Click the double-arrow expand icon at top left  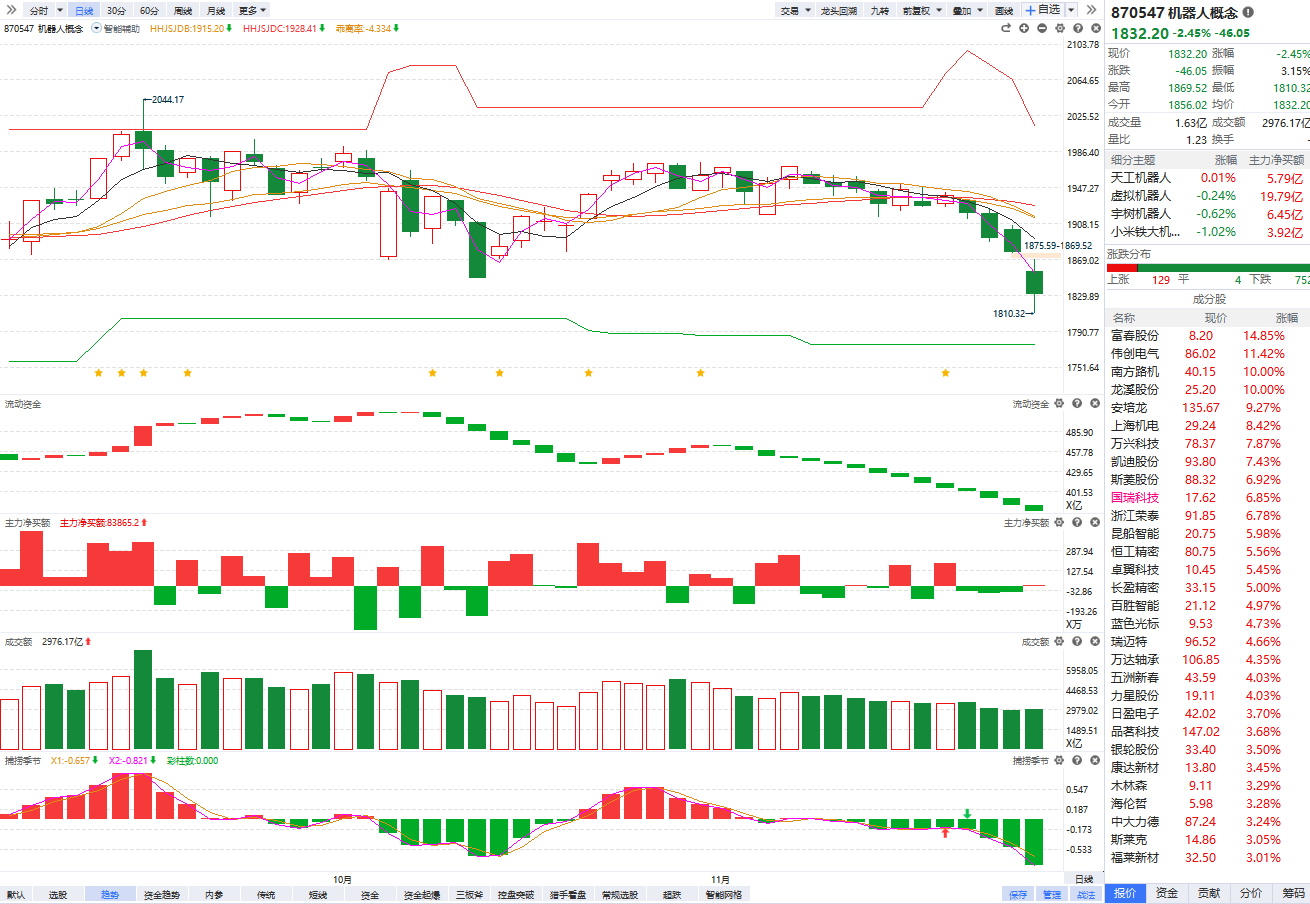11,10
